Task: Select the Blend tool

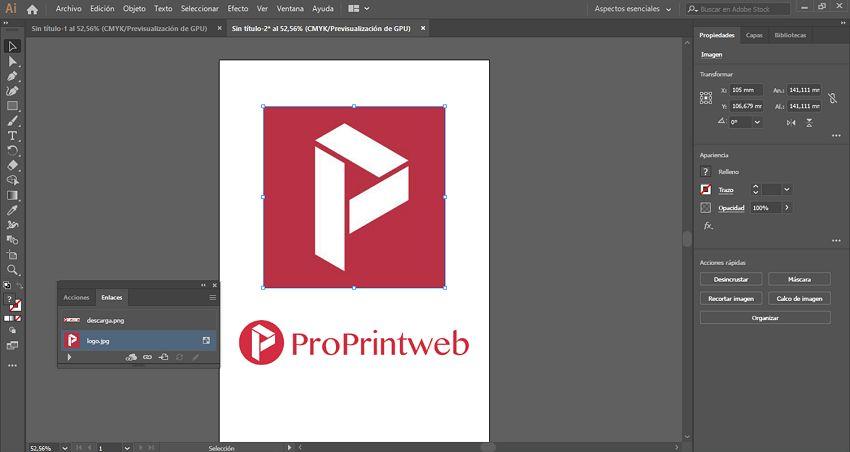Action: tap(12, 240)
